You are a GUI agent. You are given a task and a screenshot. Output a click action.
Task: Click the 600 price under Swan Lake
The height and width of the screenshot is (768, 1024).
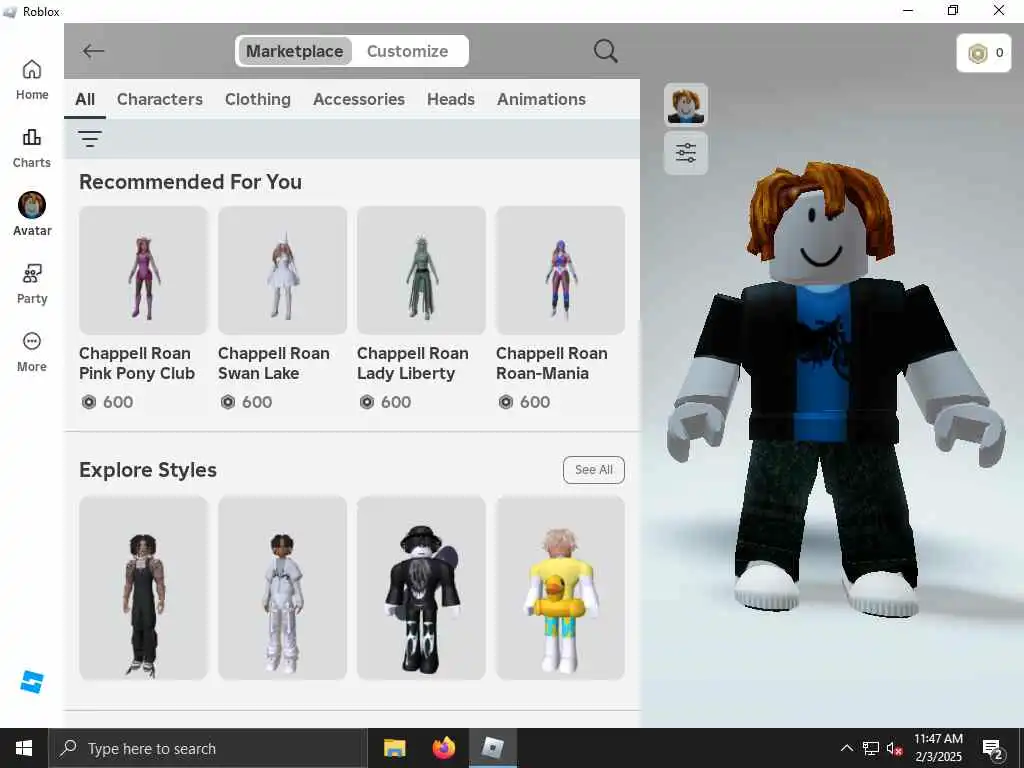point(247,402)
